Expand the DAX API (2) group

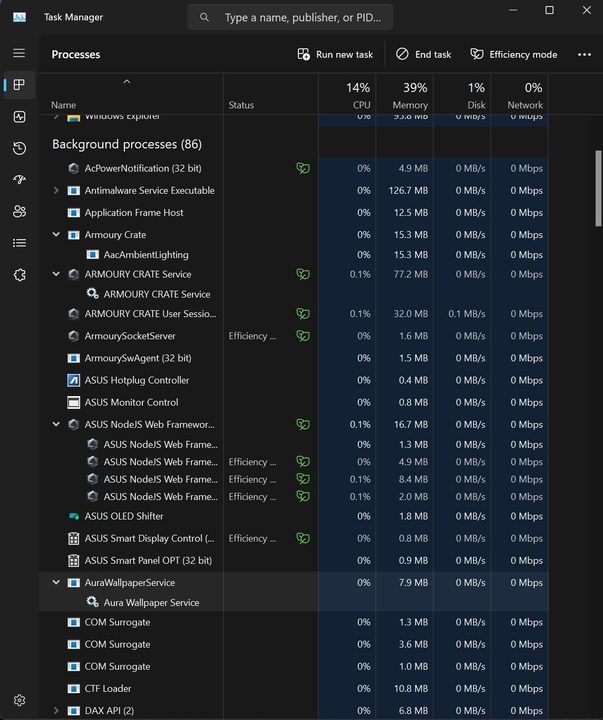click(x=56, y=710)
